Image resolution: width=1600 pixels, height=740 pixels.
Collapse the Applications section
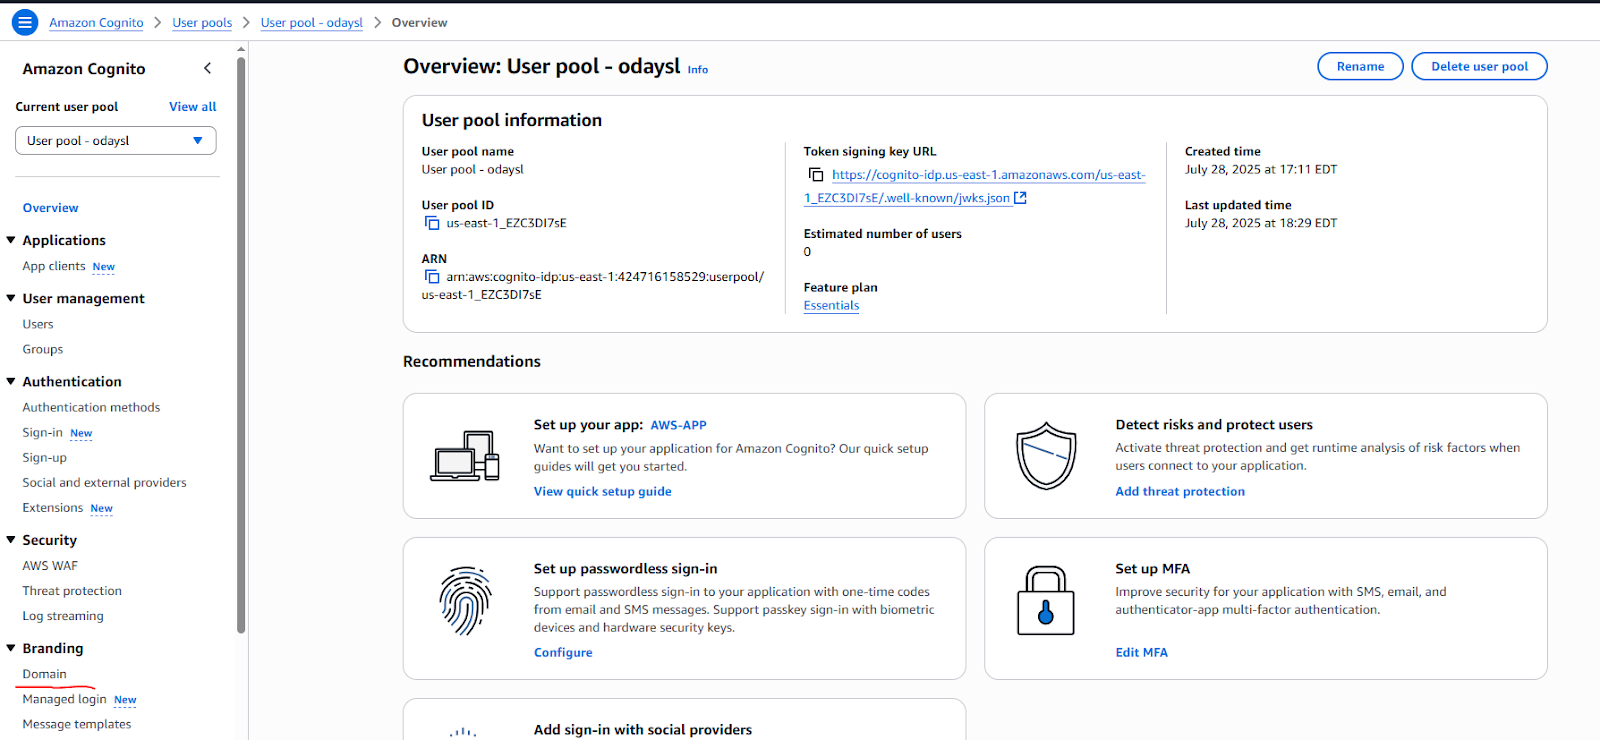coord(11,240)
